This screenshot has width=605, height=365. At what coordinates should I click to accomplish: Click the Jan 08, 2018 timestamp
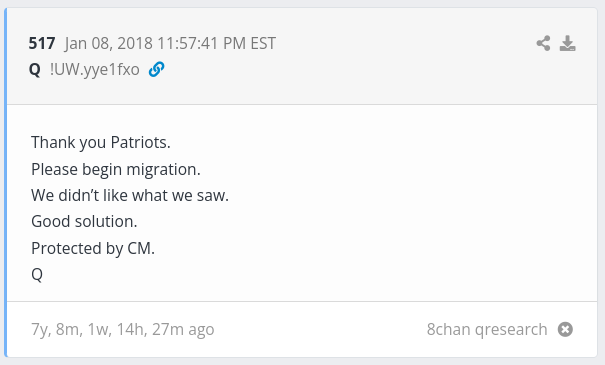point(170,43)
